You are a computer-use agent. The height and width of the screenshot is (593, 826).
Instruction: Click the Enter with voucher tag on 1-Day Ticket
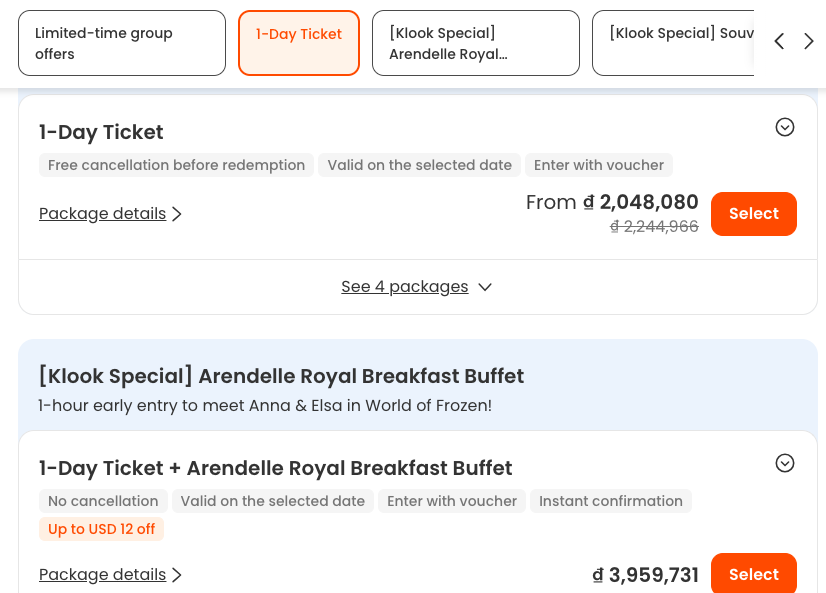click(599, 165)
